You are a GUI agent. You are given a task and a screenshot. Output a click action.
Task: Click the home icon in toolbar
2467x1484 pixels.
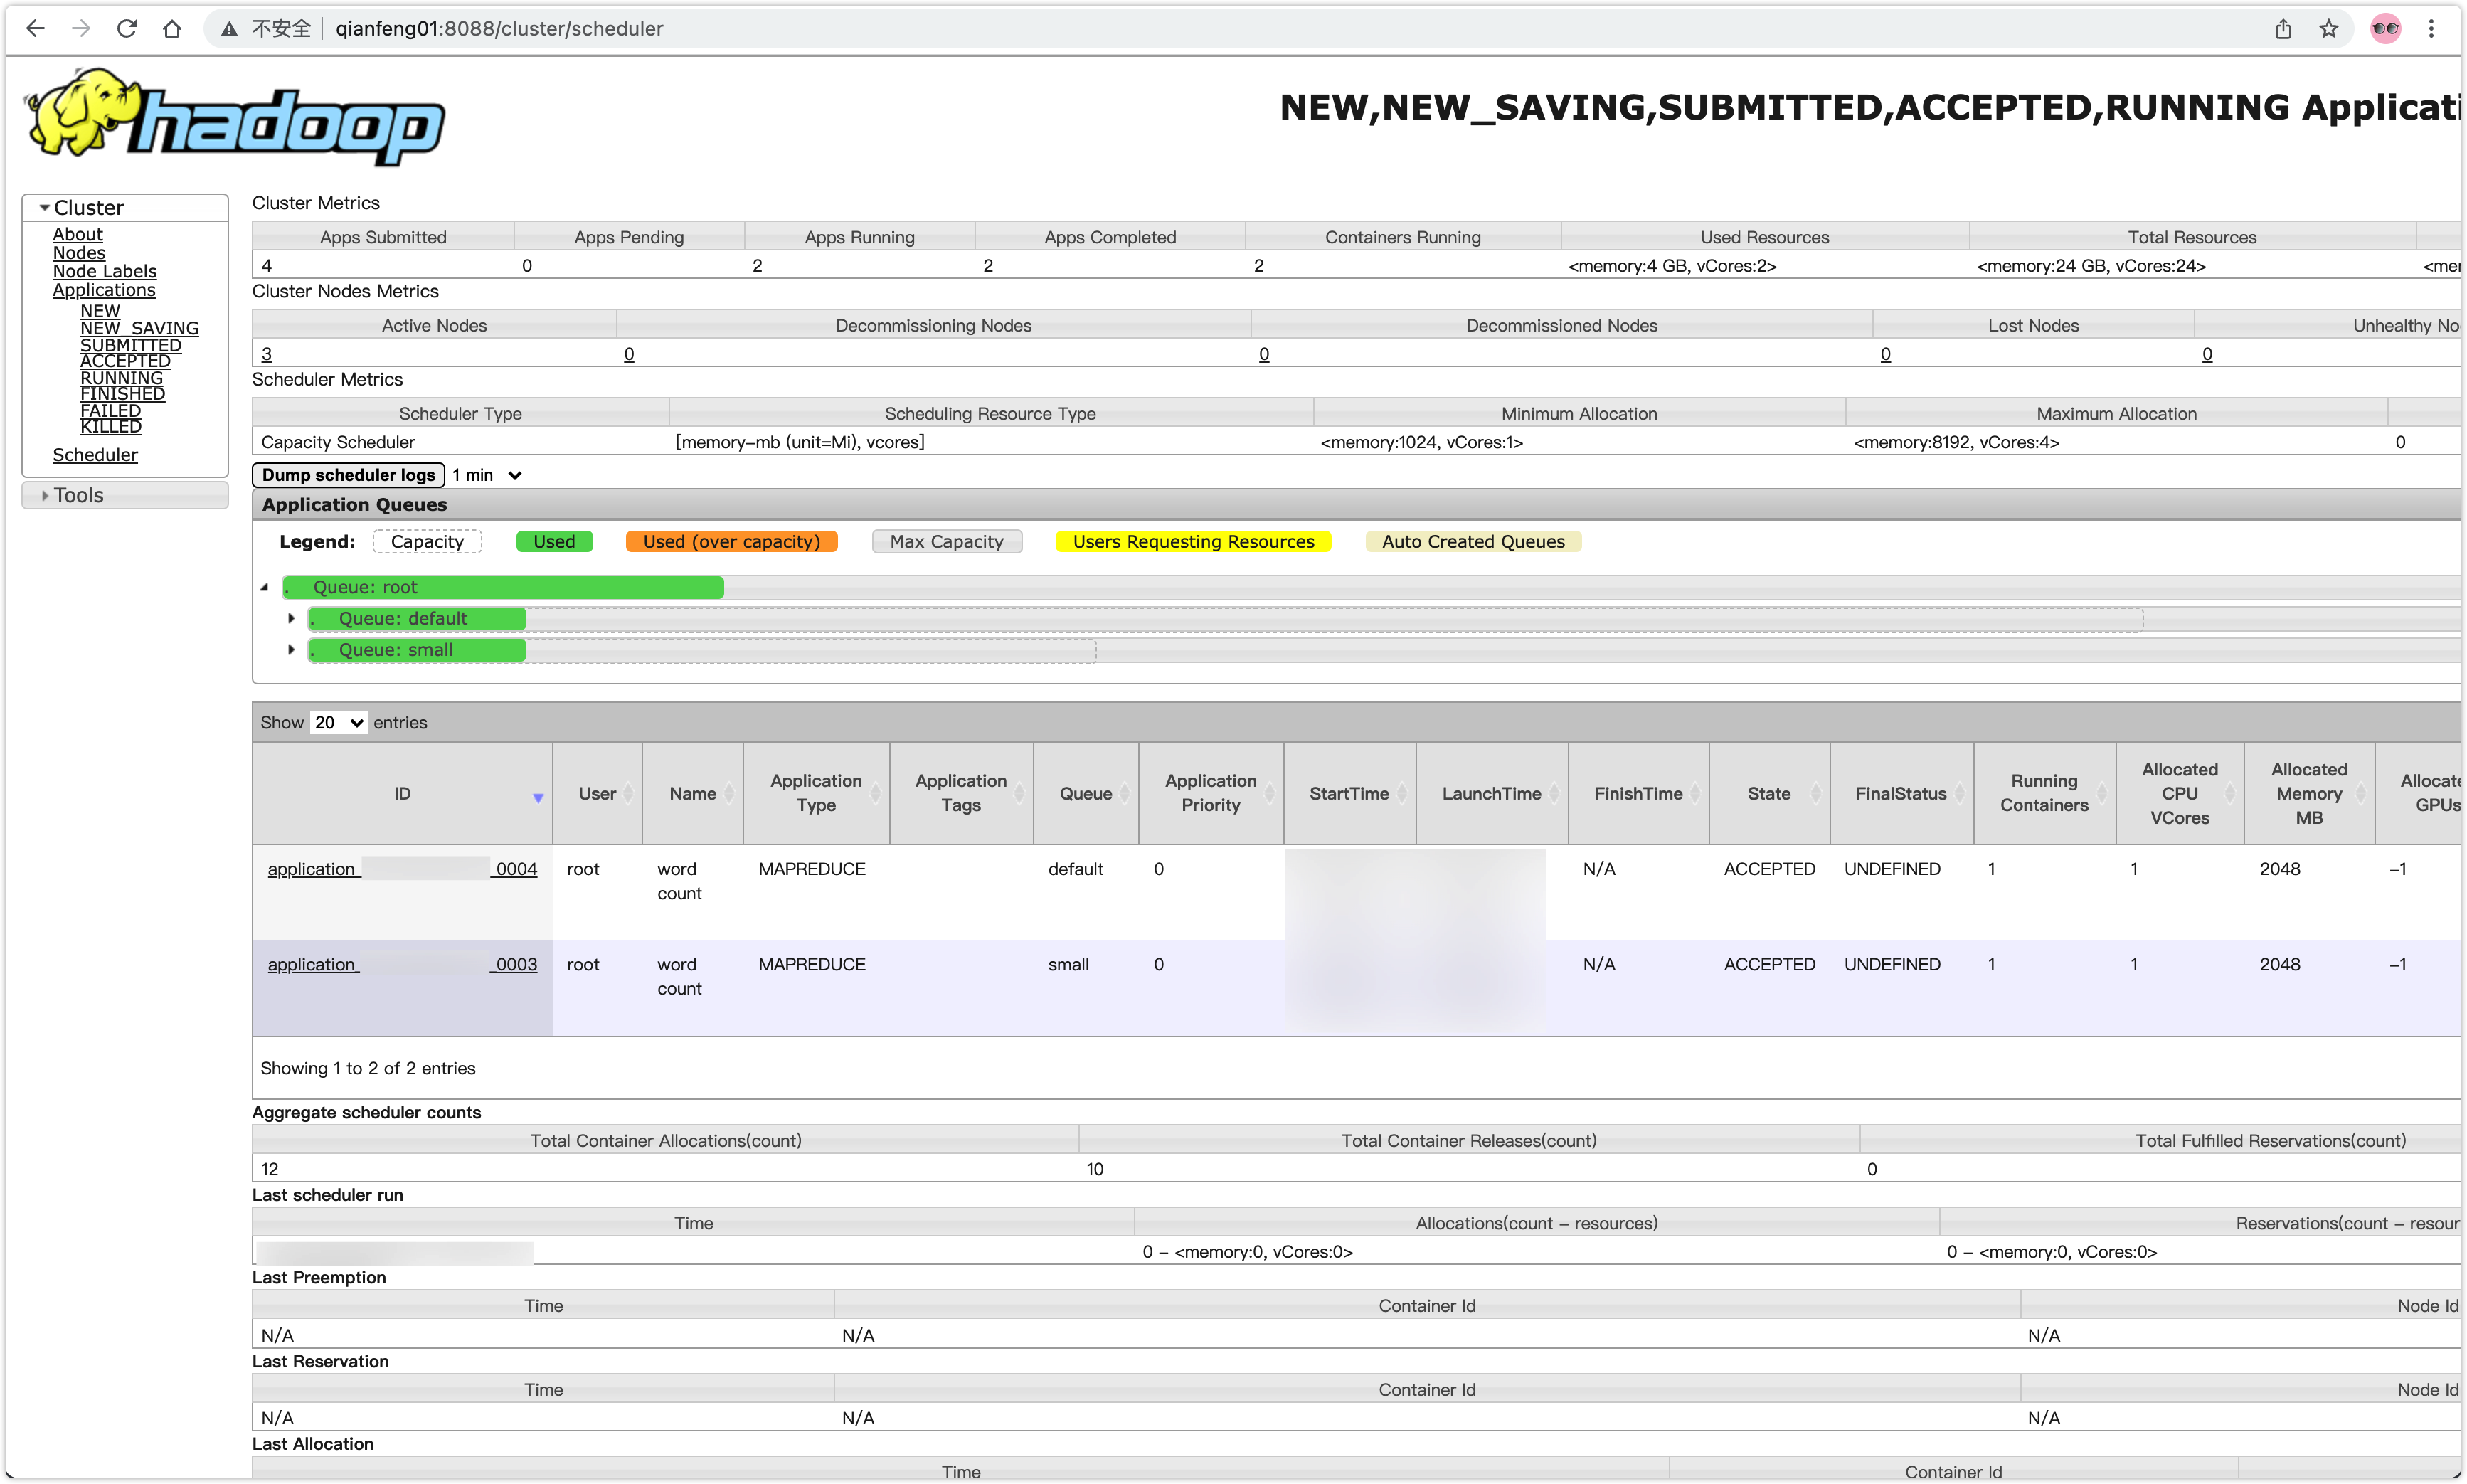coord(172,28)
